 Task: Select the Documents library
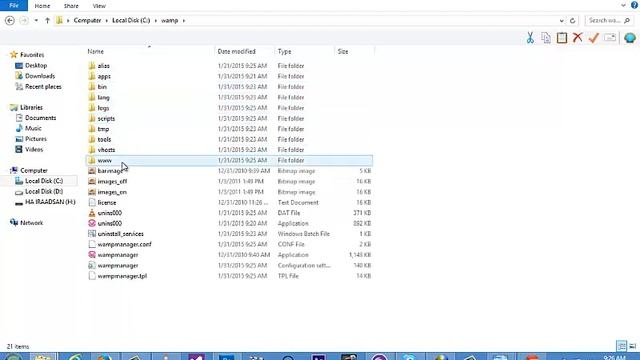(40, 118)
